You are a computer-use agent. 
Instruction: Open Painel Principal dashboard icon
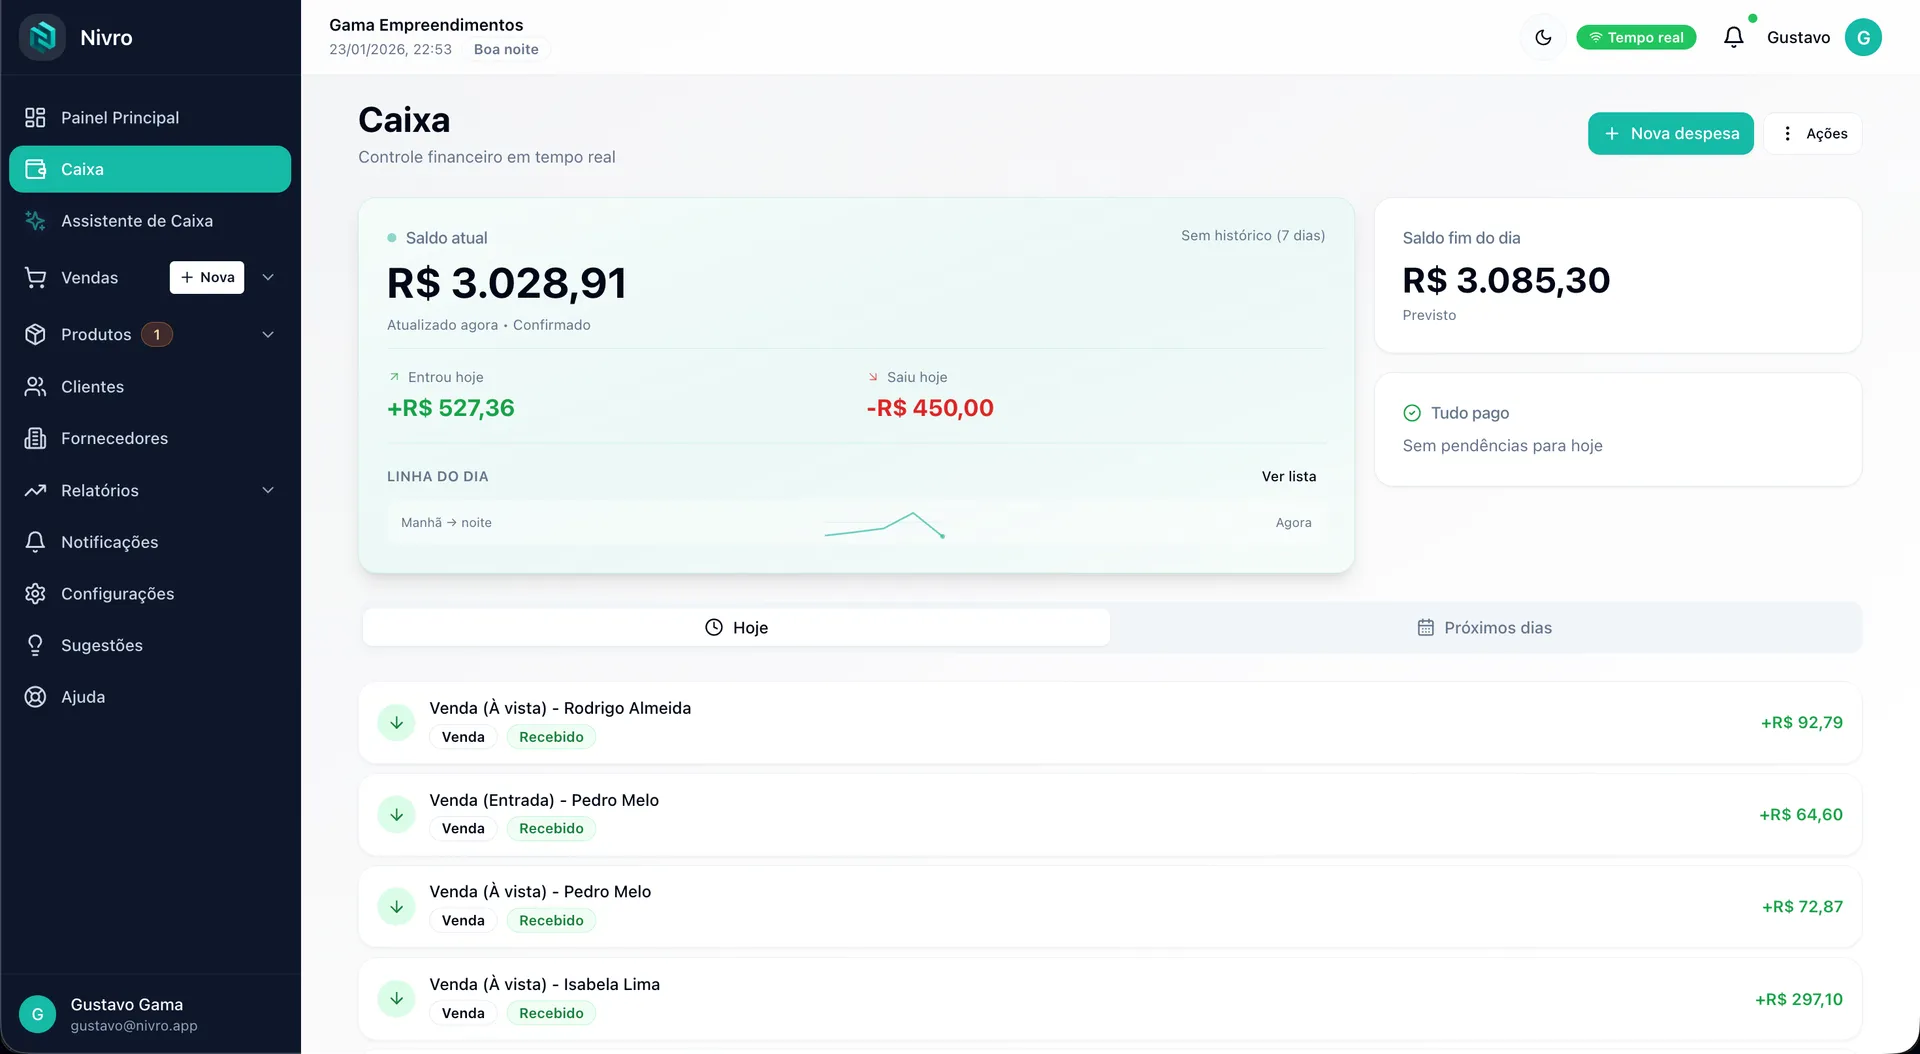[x=35, y=118]
